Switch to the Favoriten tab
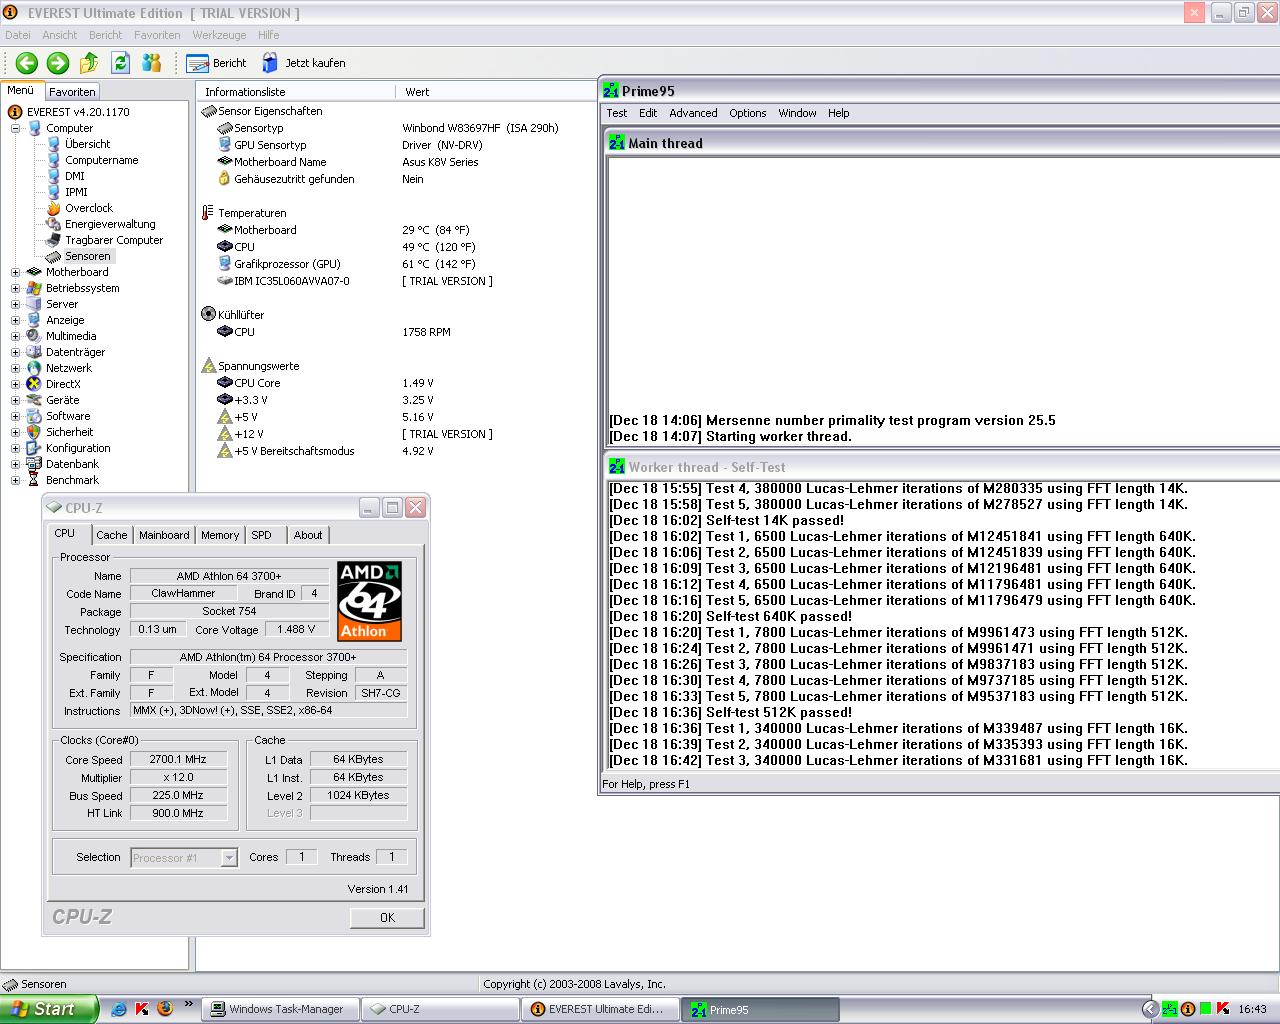Screen dimensions: 1280x1024 click(x=73, y=92)
